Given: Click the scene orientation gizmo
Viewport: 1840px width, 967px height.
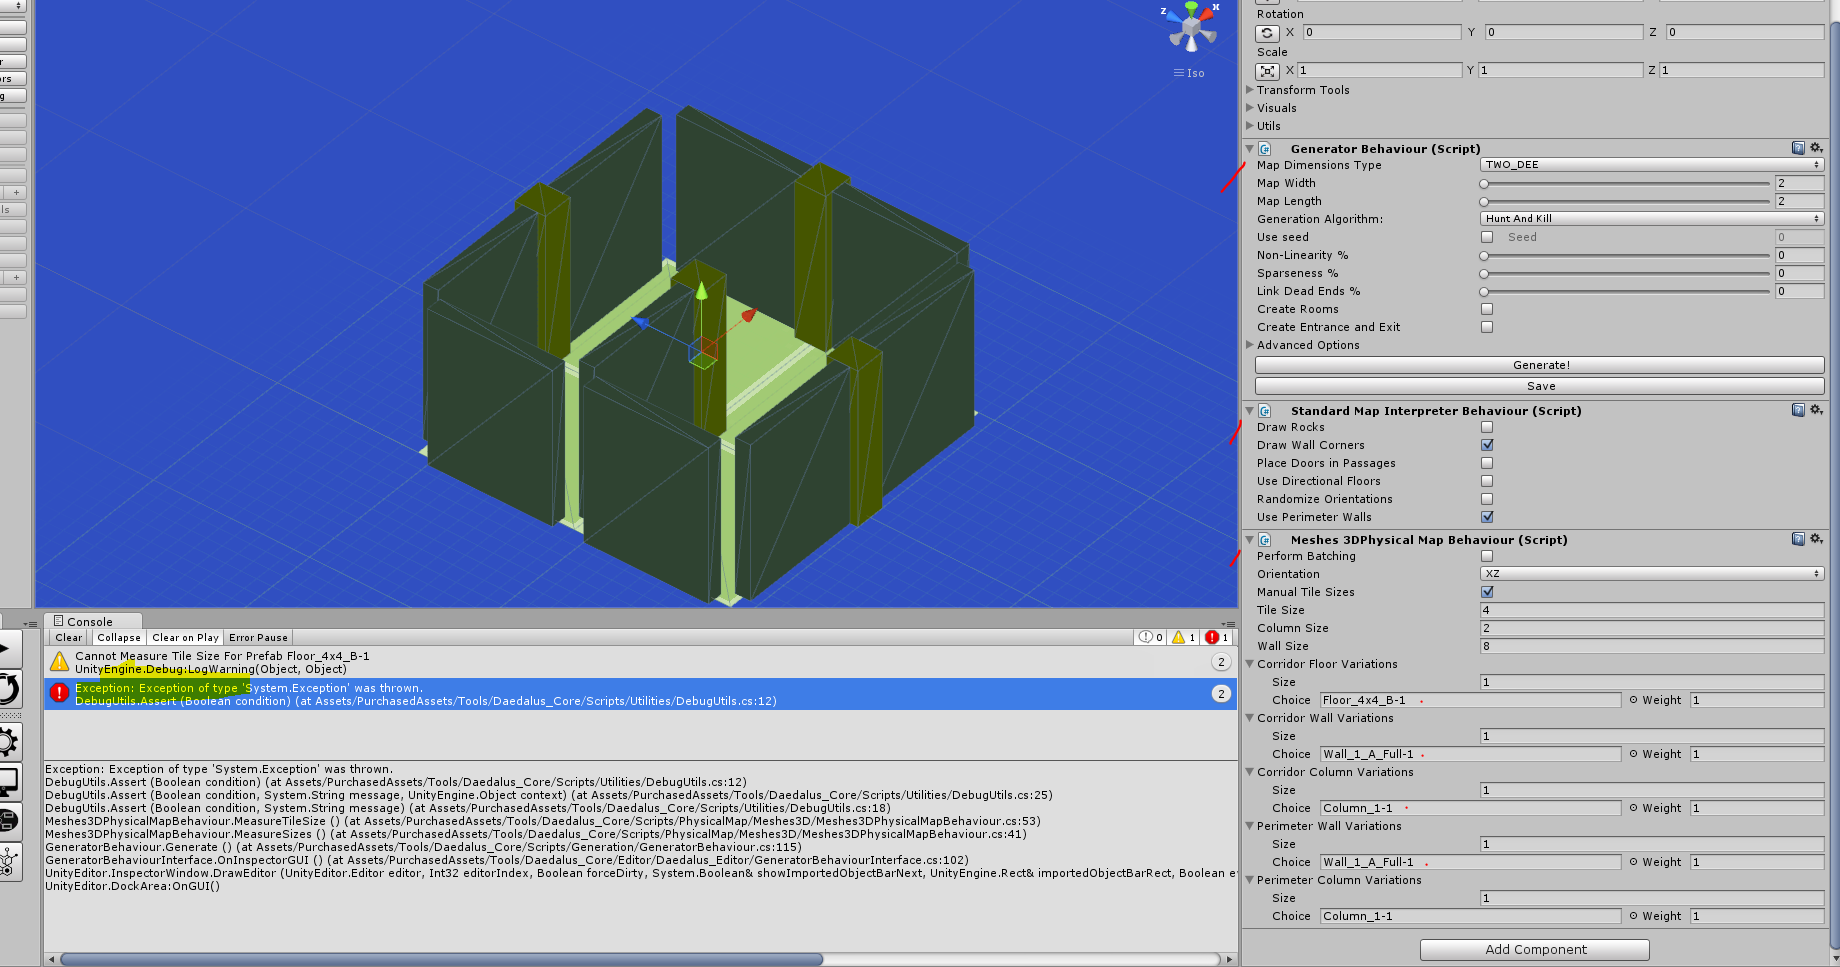Looking at the screenshot, I should coord(1191,27).
